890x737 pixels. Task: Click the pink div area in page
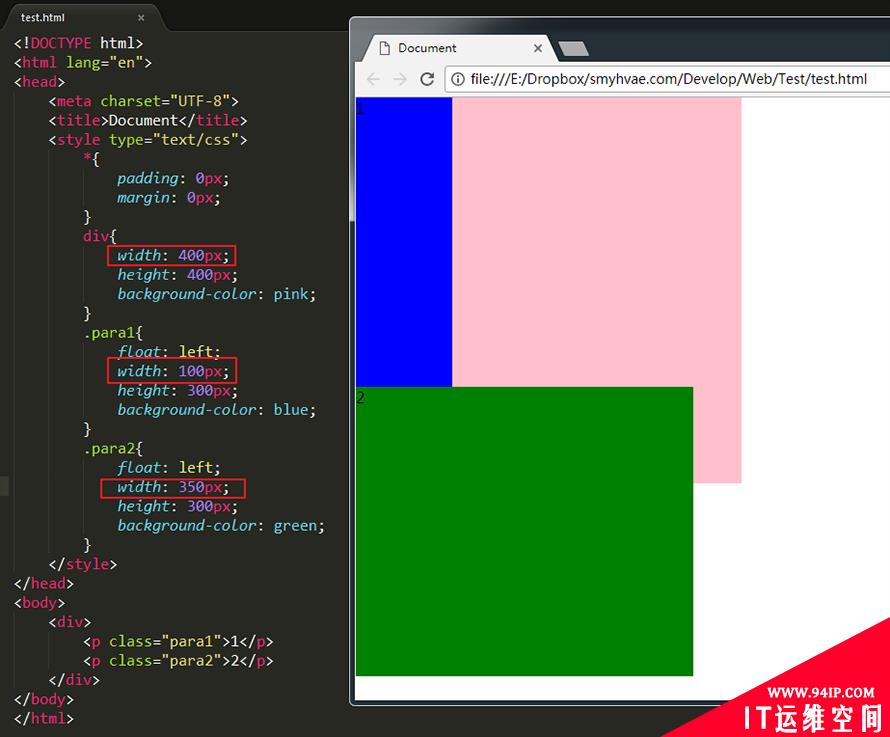click(596, 242)
